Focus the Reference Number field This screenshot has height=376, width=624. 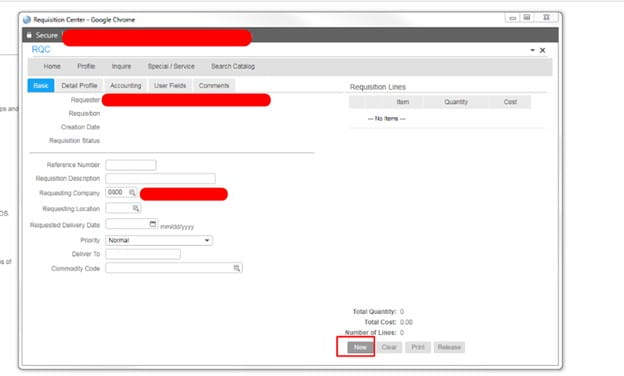131,165
